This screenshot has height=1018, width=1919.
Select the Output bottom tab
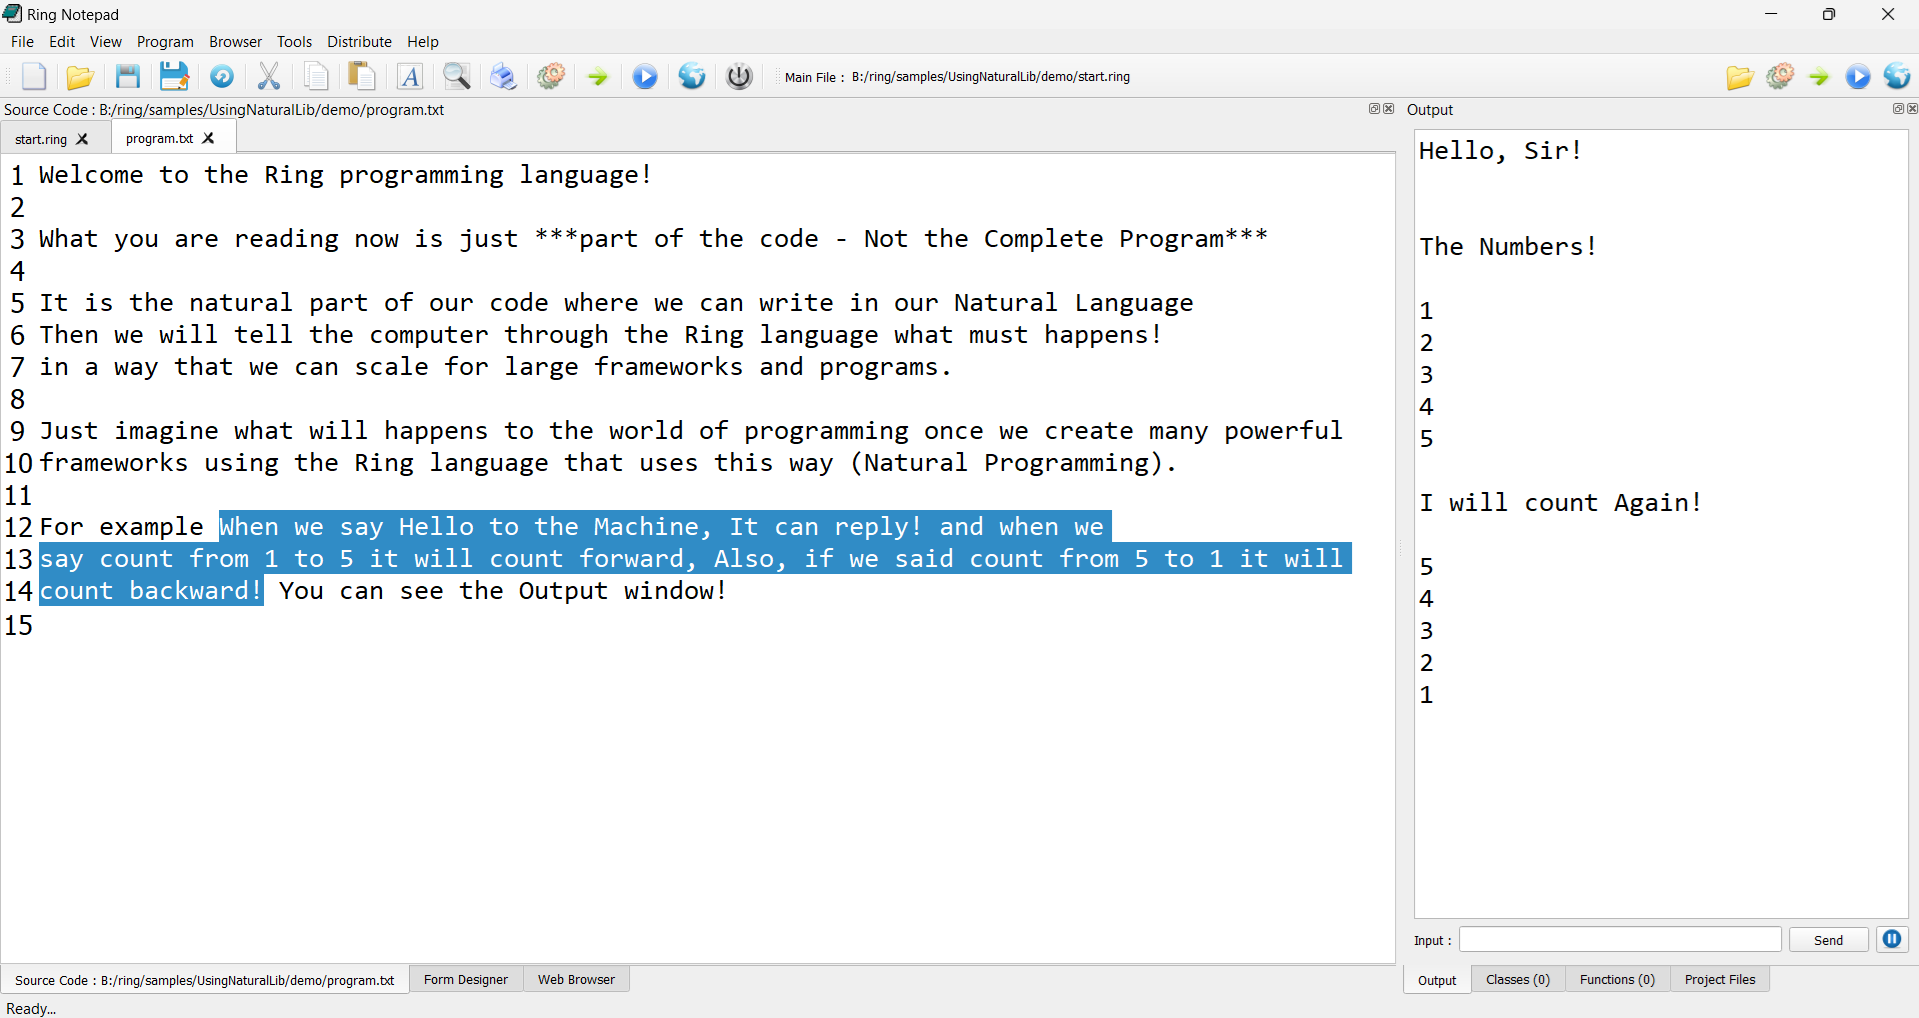[1437, 980]
